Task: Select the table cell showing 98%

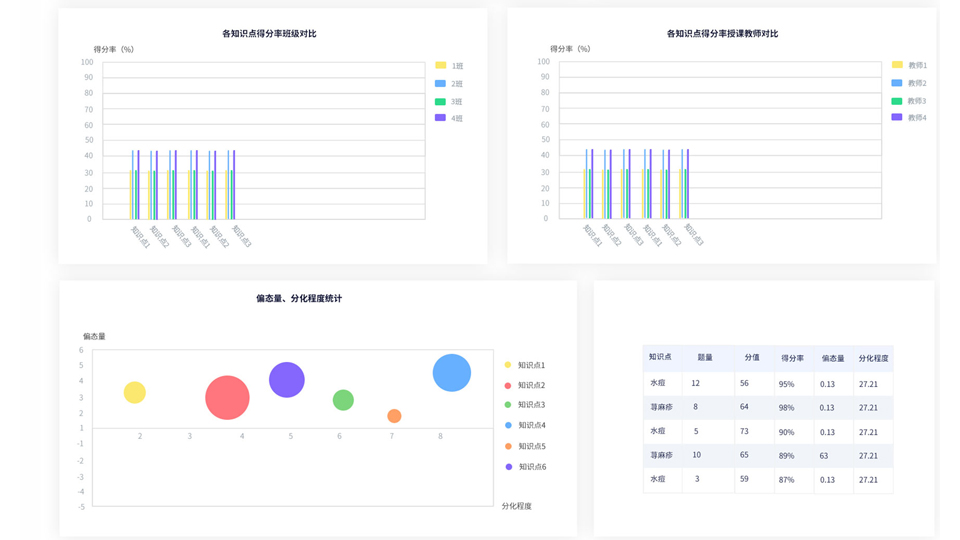Action: coord(786,408)
